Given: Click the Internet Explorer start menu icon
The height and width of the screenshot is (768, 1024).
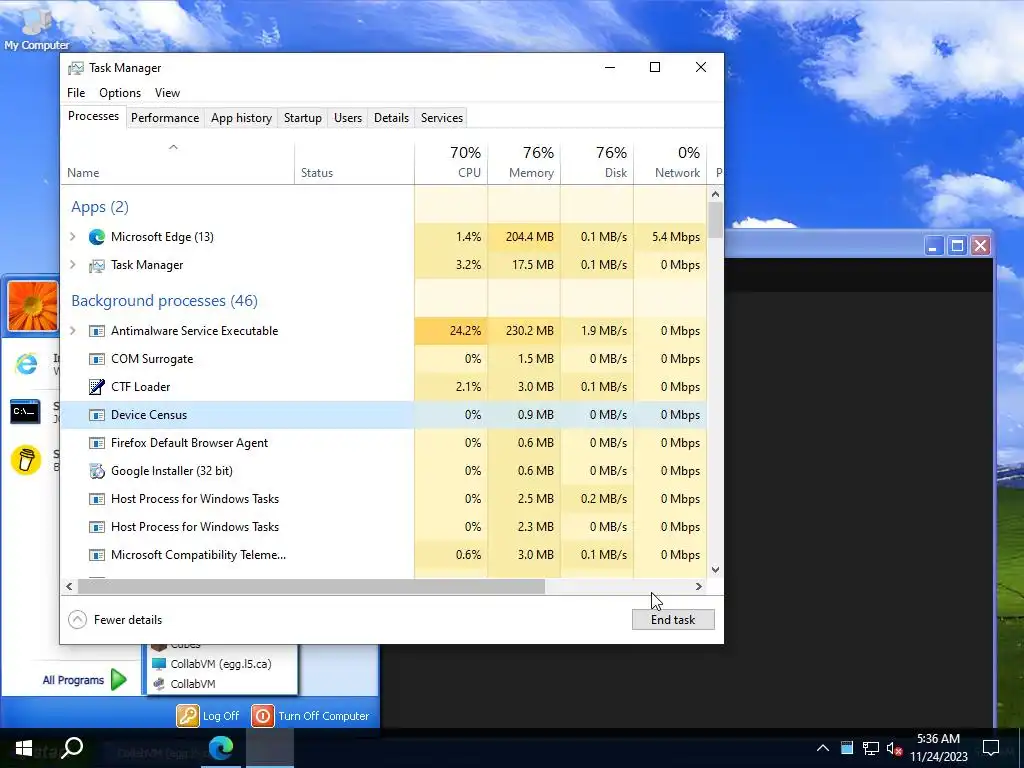Looking at the screenshot, I should point(26,364).
